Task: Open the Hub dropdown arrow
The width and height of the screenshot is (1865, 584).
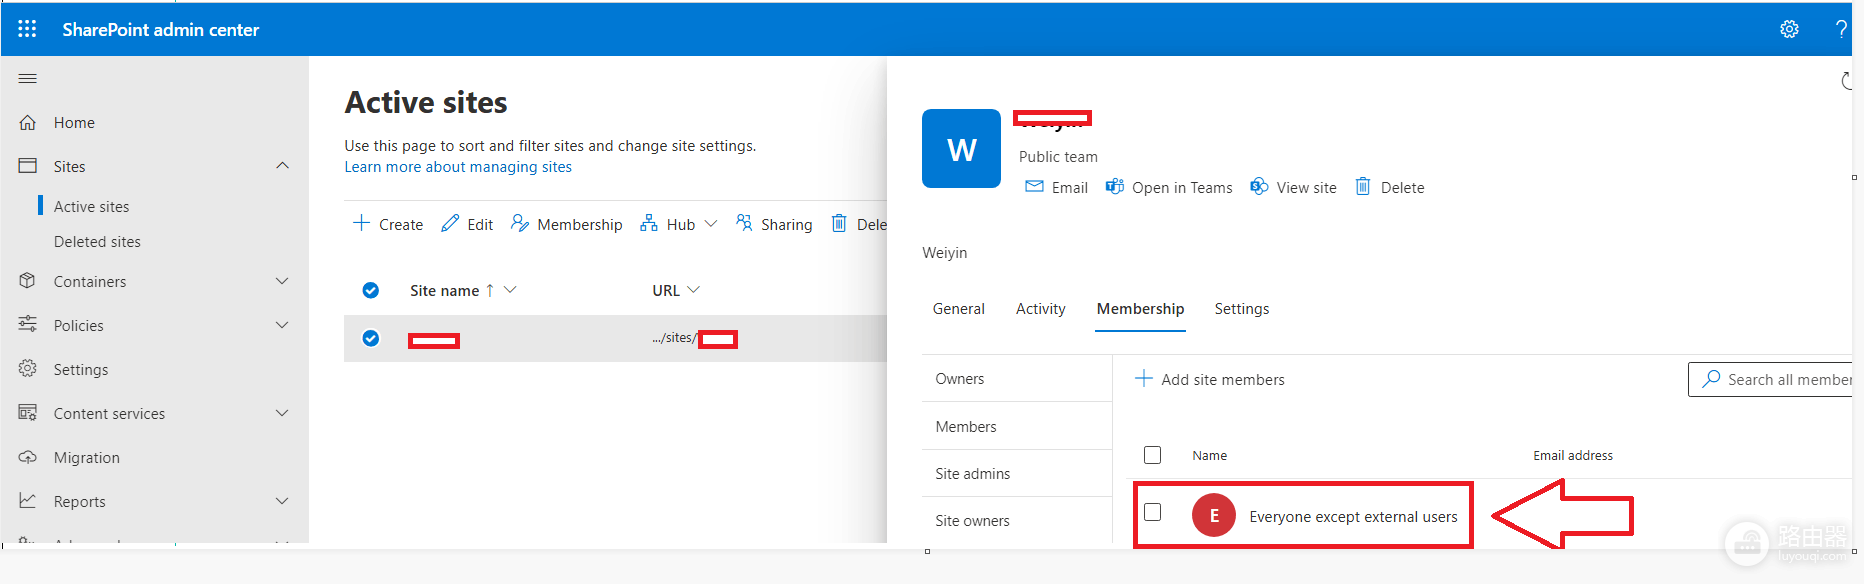Action: pyautogui.click(x=711, y=224)
